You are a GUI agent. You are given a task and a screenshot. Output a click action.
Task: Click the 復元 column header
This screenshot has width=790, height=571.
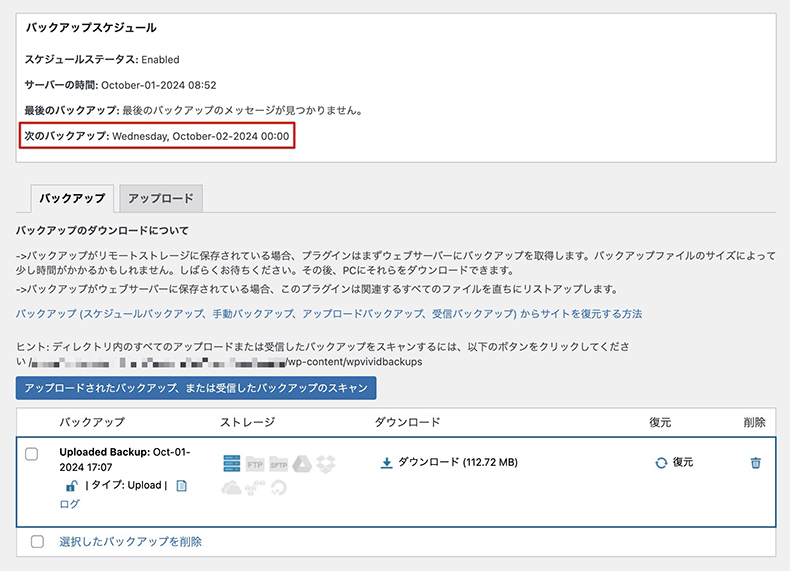point(660,422)
